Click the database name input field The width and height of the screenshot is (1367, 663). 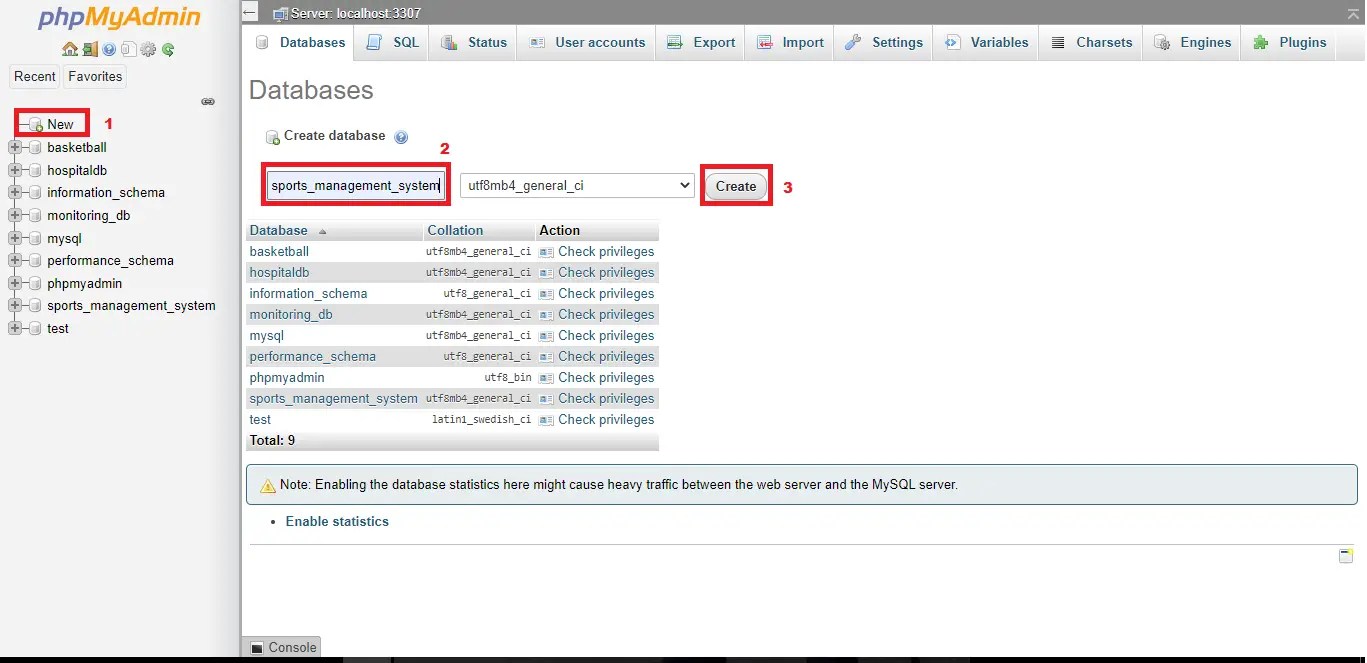click(x=355, y=185)
